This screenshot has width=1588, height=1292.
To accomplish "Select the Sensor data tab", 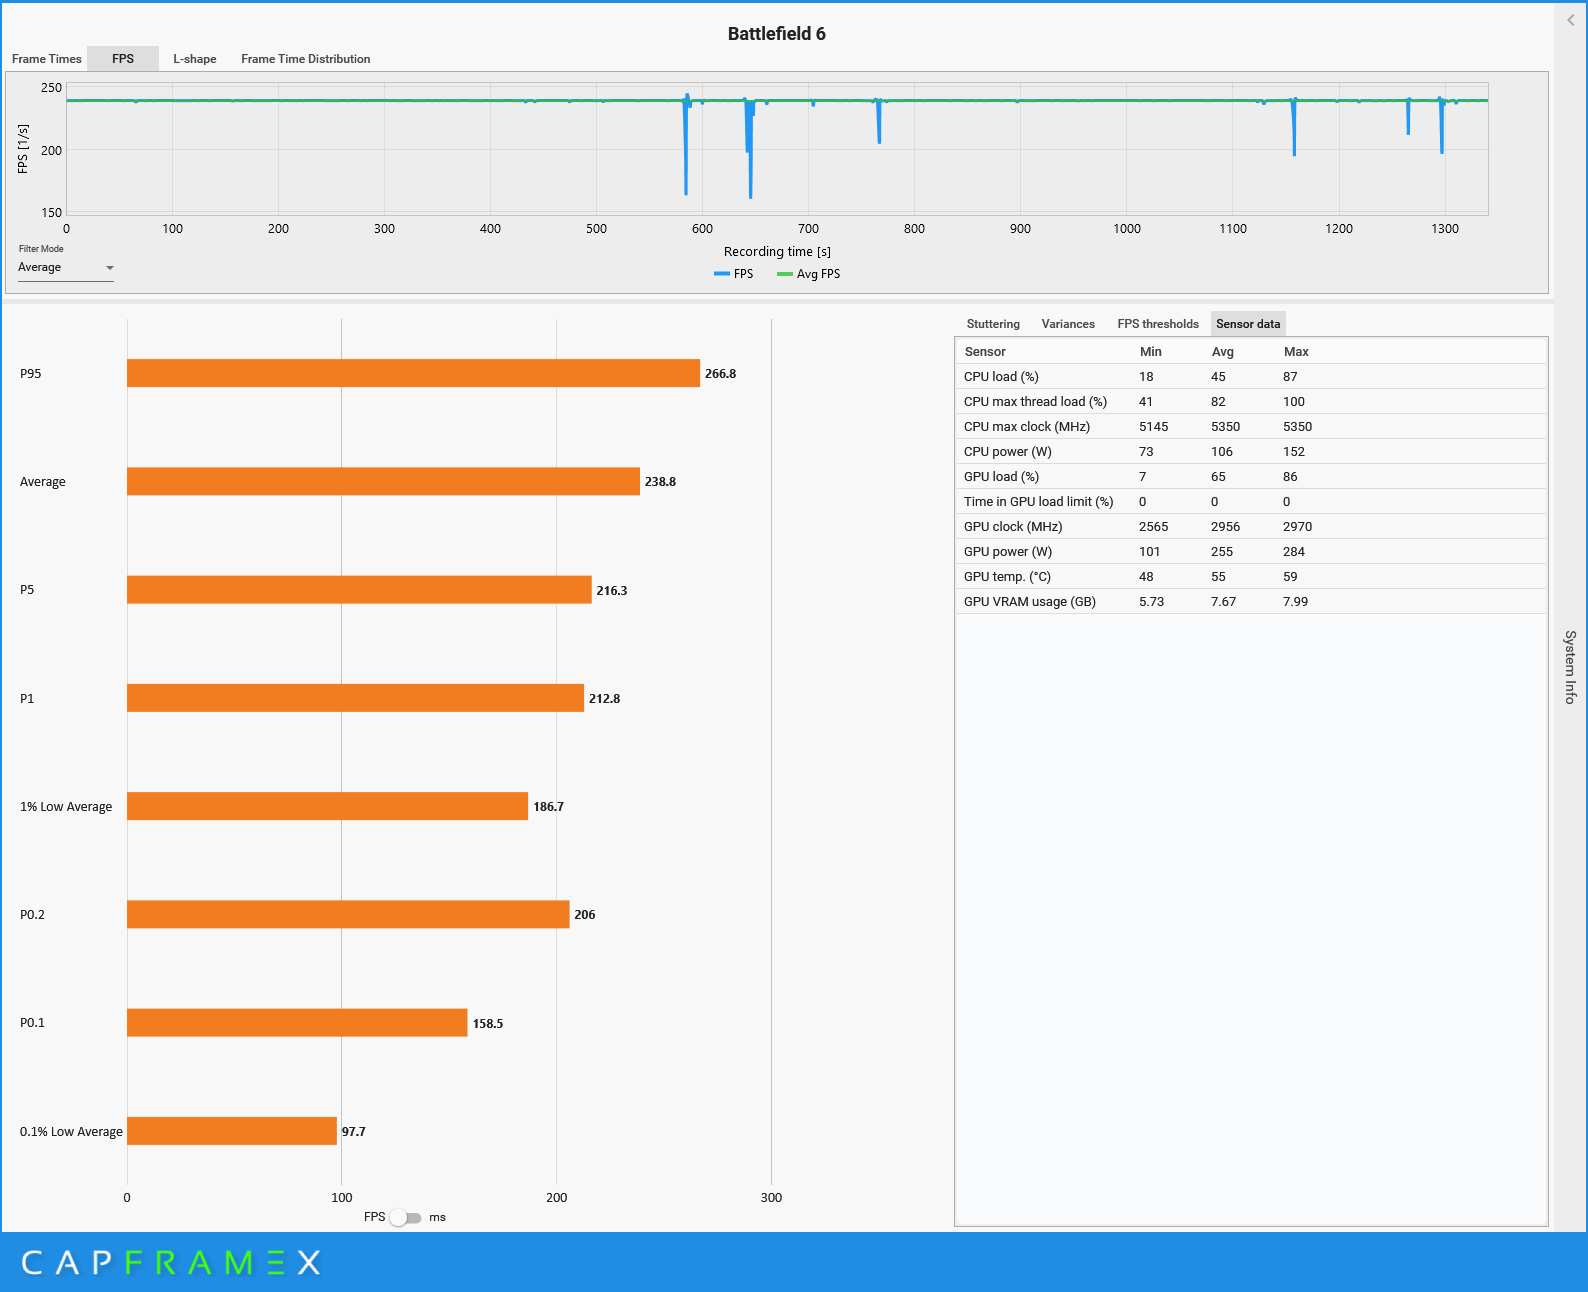I will (x=1247, y=324).
